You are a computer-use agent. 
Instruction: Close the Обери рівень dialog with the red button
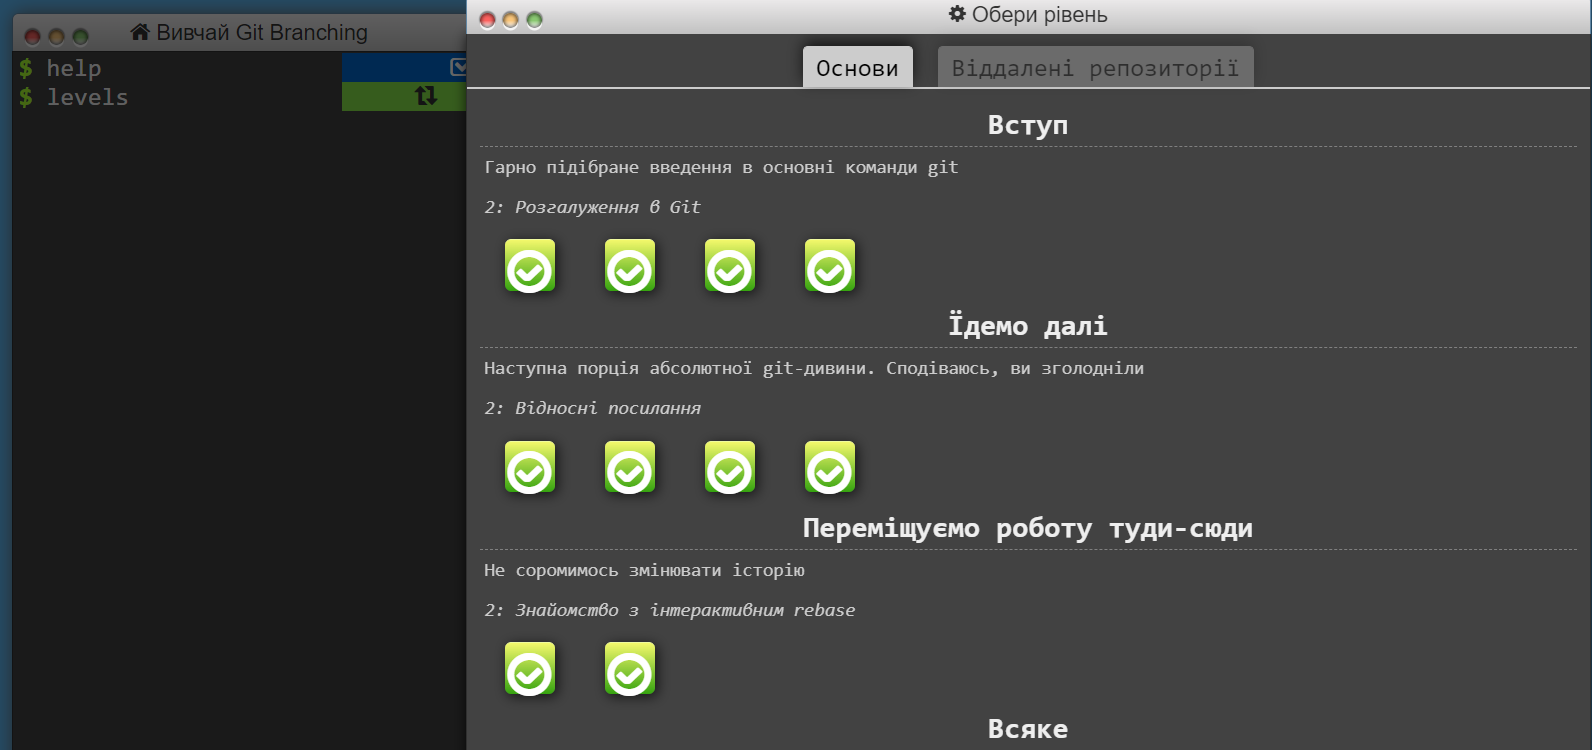pyautogui.click(x=487, y=20)
